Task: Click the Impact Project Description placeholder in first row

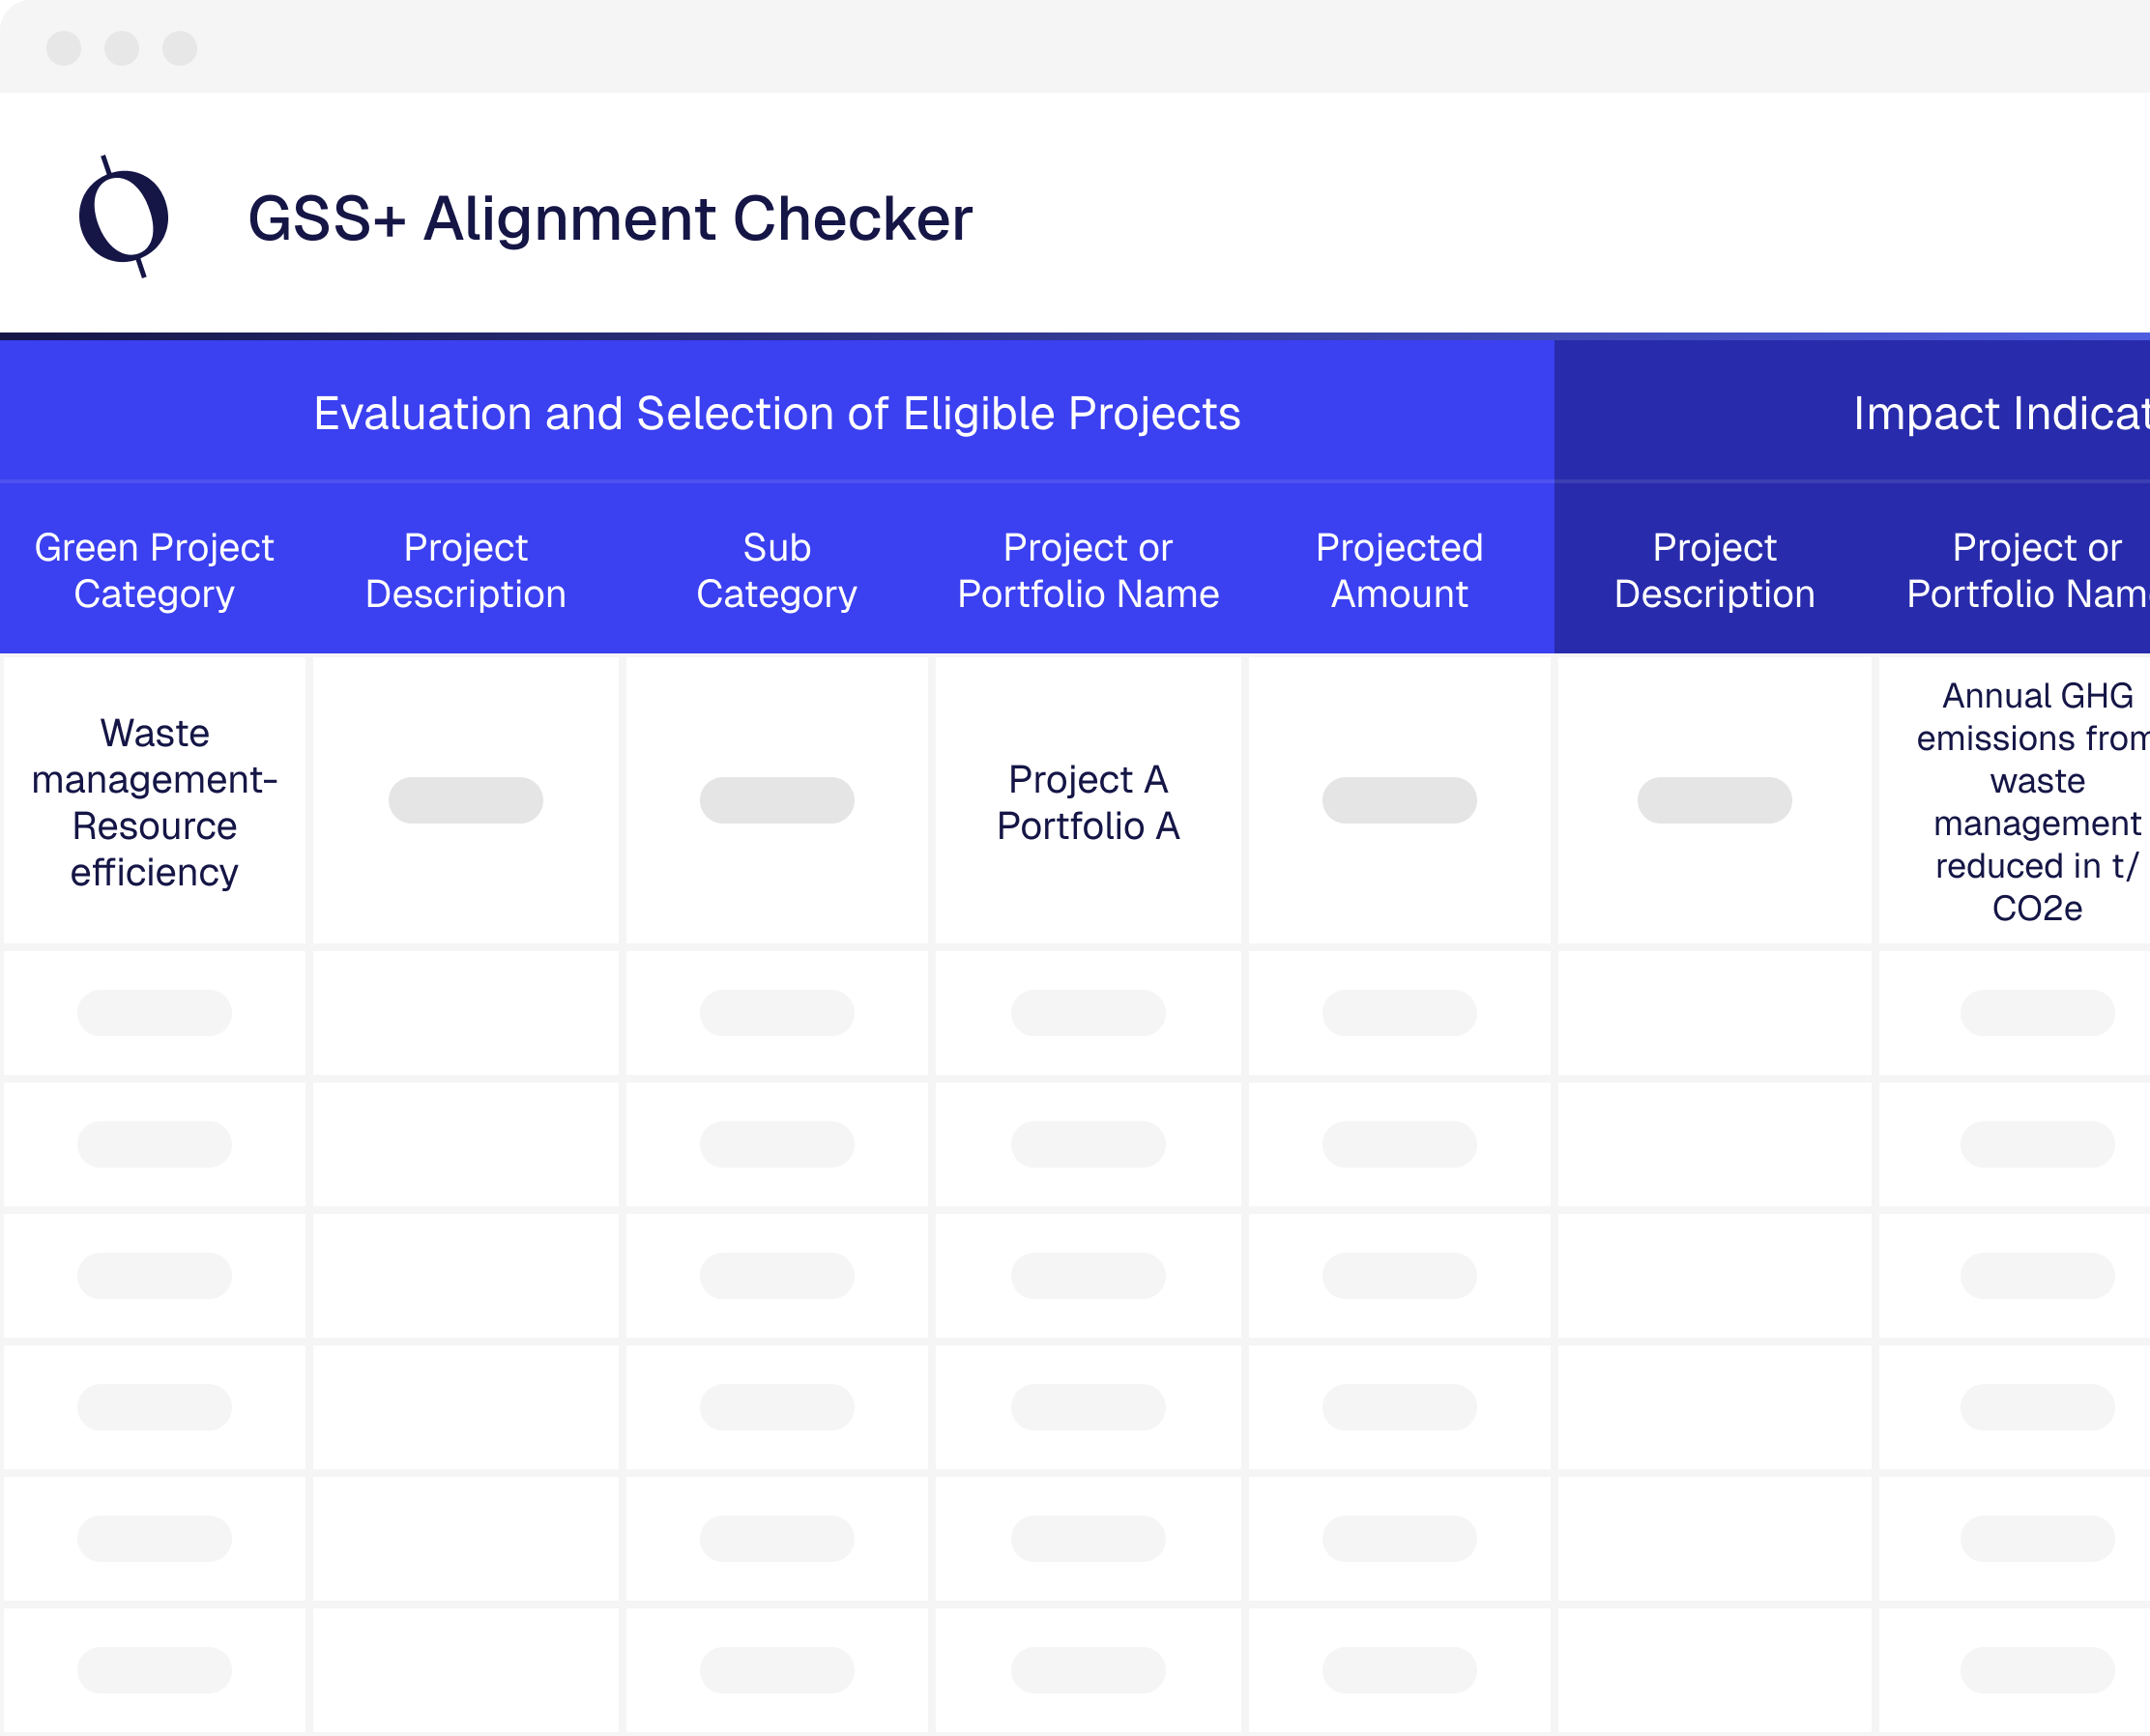Action: (x=1713, y=800)
